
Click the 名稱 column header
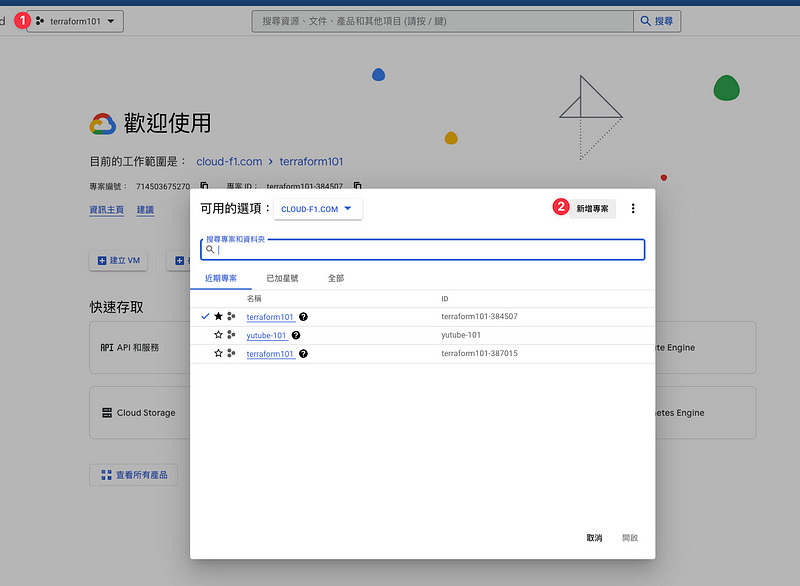254,298
